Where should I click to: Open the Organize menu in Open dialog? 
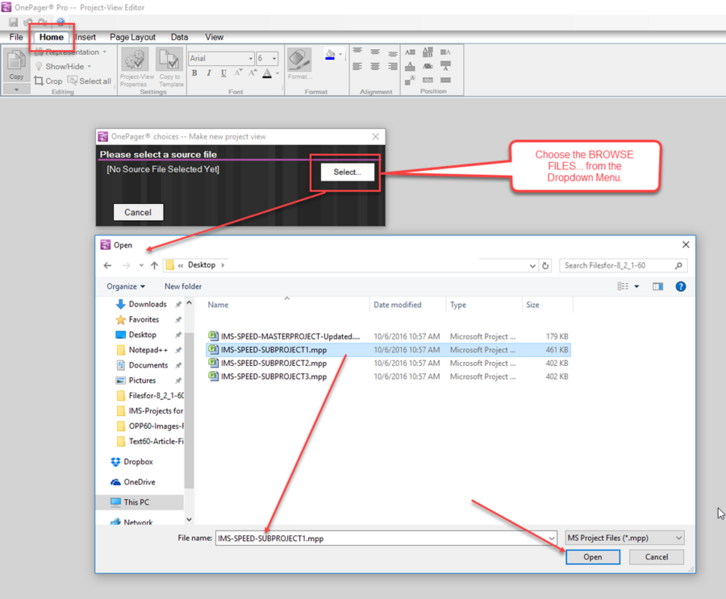(125, 287)
